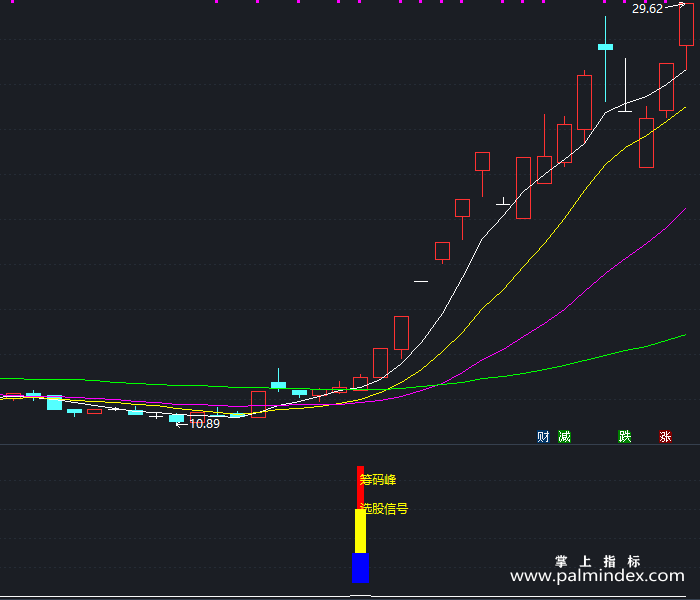Select the red candlestick beside the 10.89 low
This screenshot has height=600, width=700.
pos(197,418)
